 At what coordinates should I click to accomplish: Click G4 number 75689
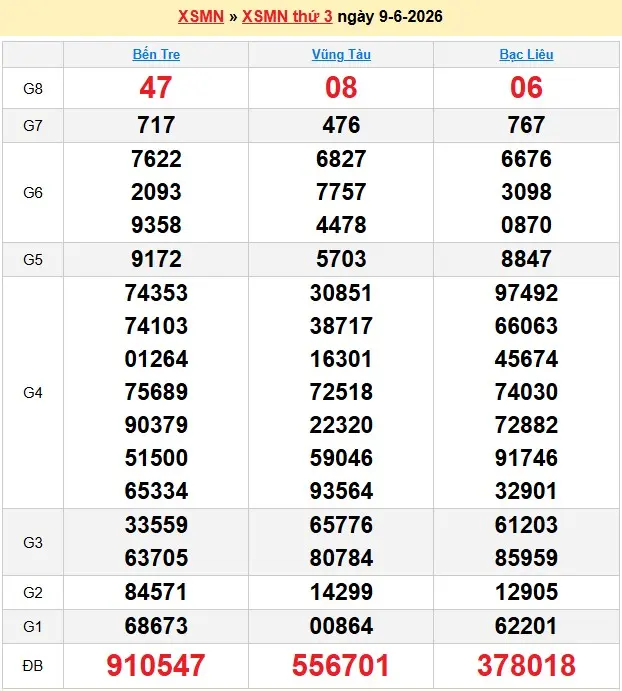(x=156, y=392)
